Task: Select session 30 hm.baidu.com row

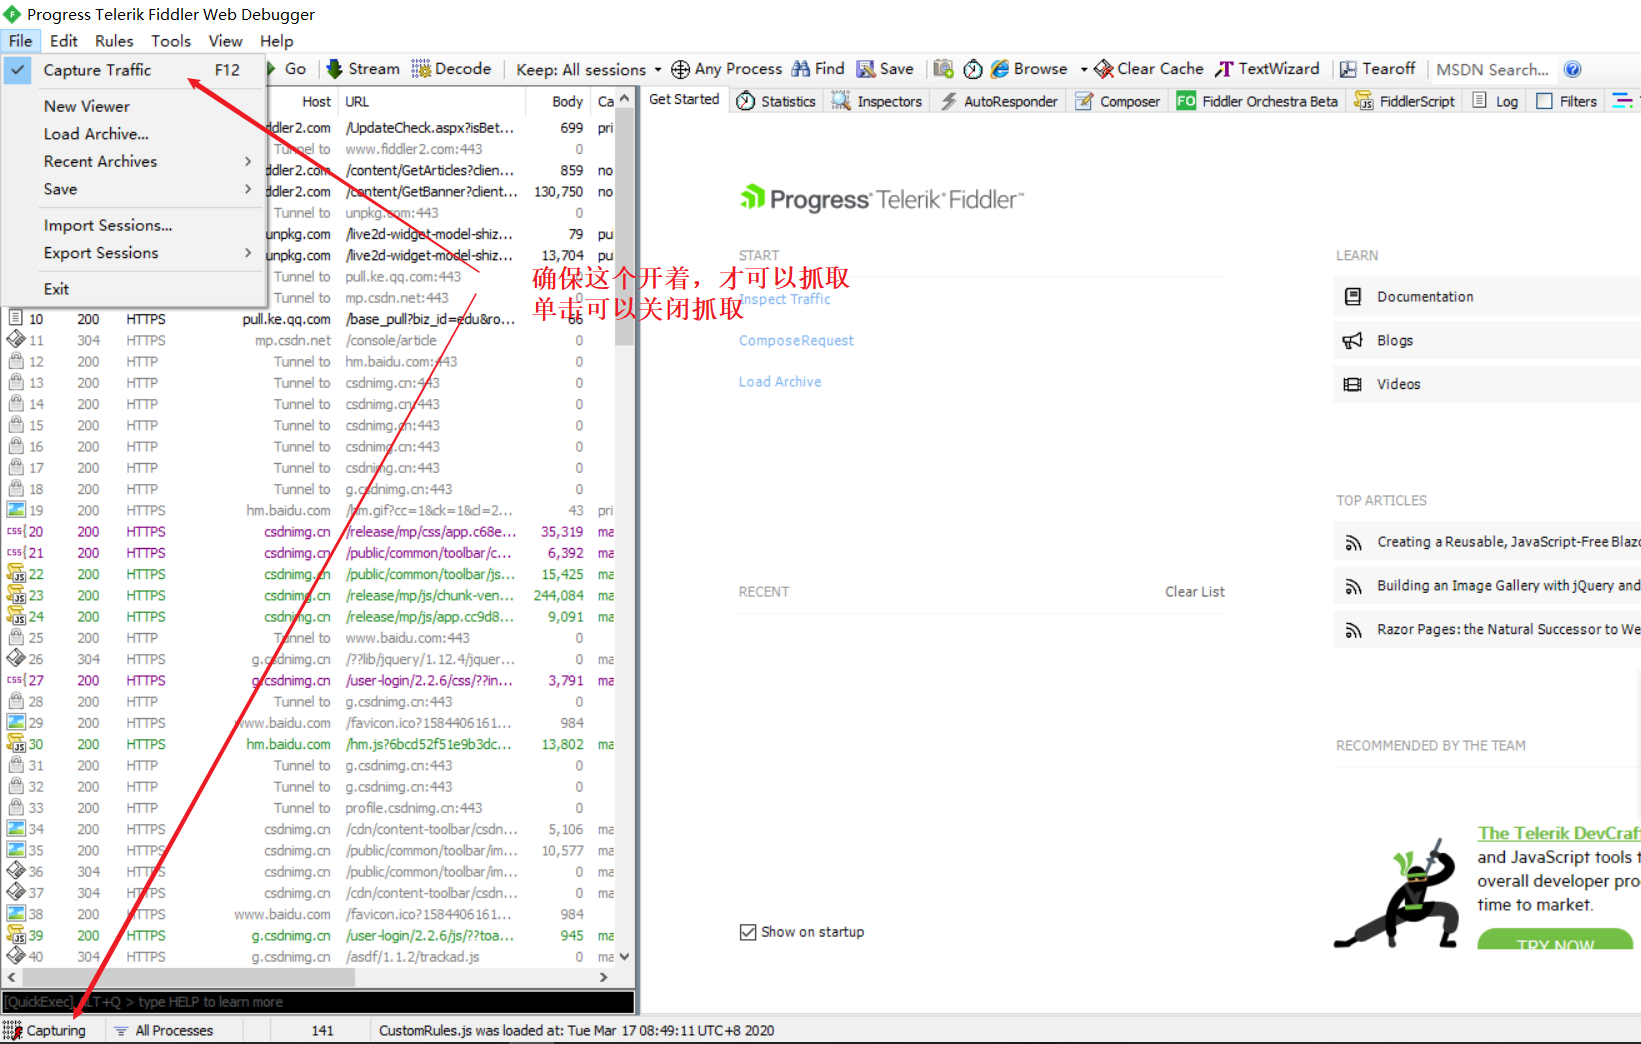Action: coord(310,744)
